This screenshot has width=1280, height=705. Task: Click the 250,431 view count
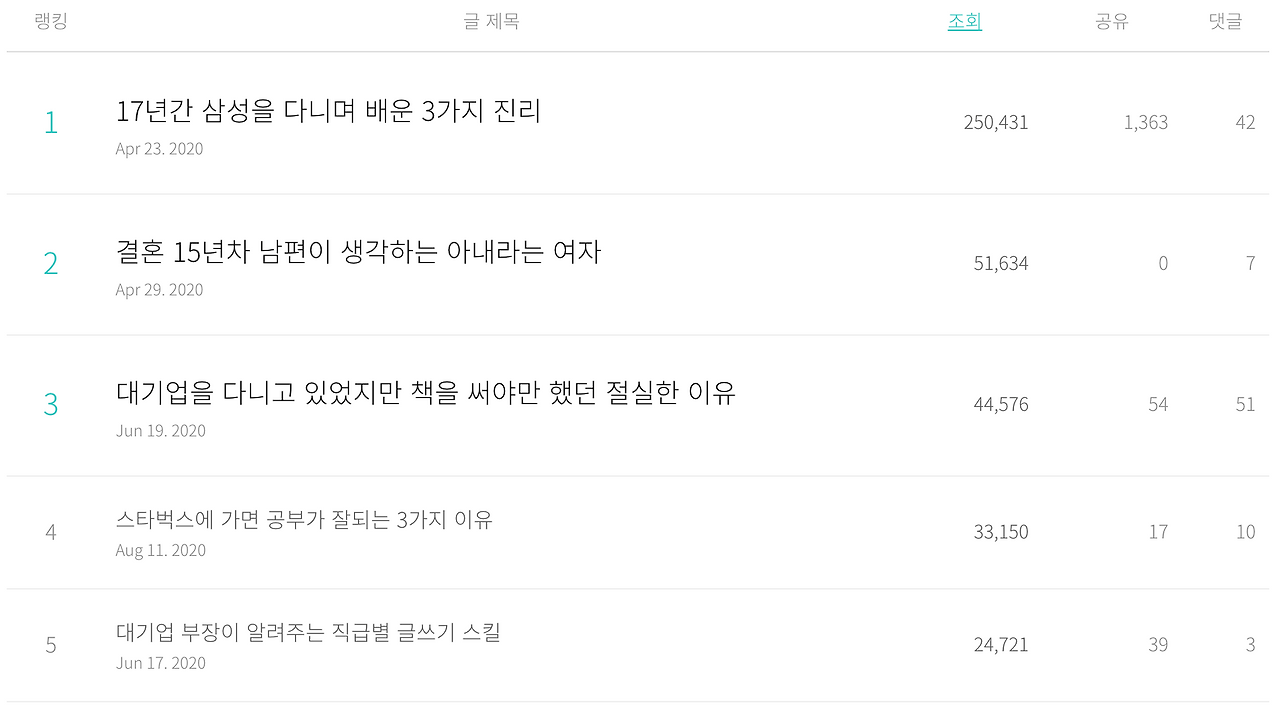point(997,122)
